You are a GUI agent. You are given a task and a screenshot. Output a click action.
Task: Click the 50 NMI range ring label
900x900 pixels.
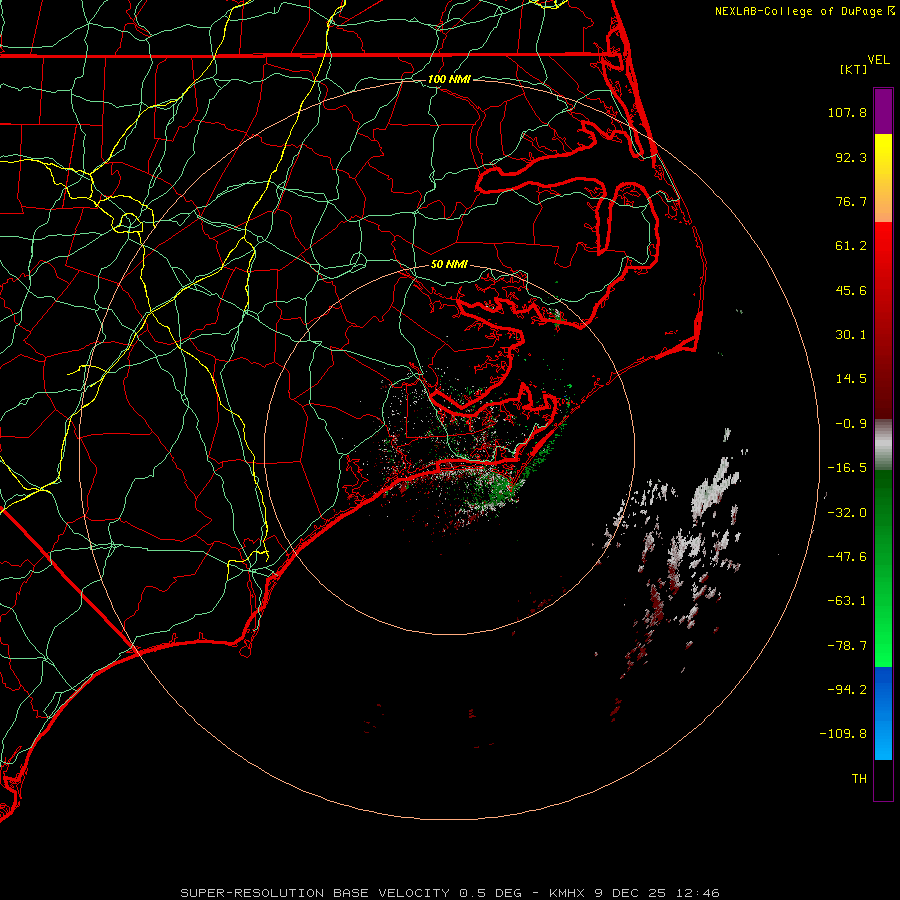pyautogui.click(x=449, y=265)
